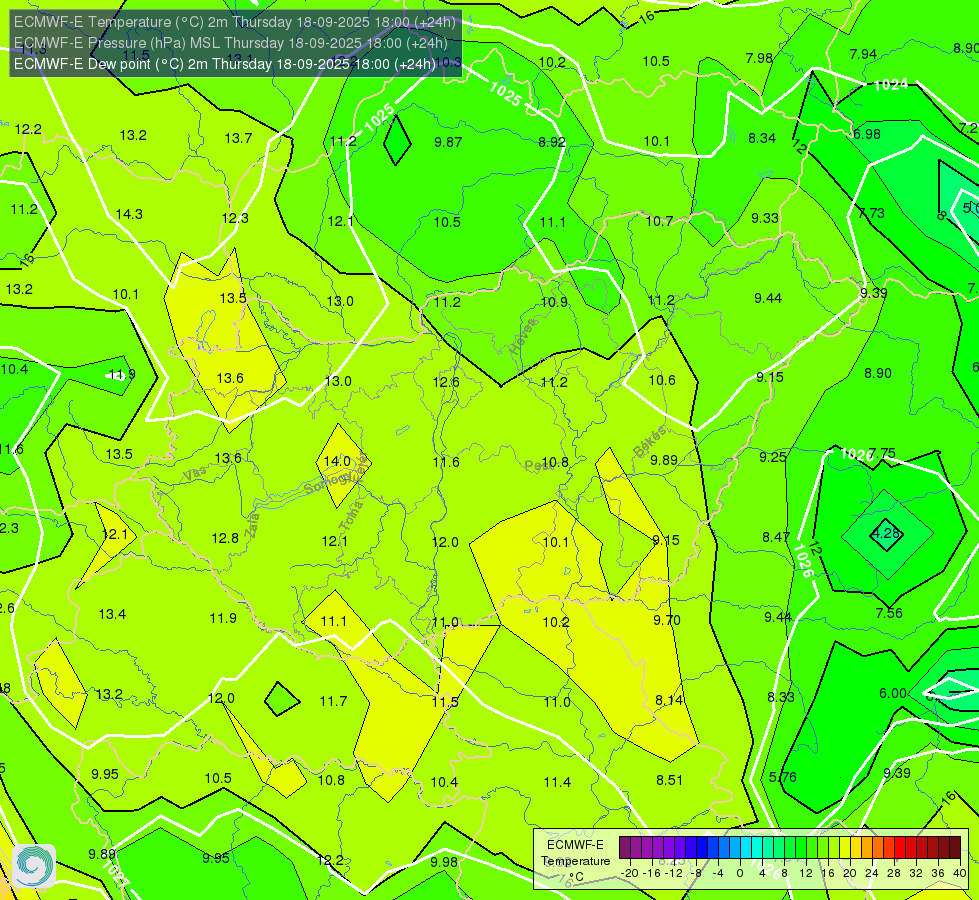This screenshot has width=979, height=900.
Task: Click the map value 13.4
Action: tap(112, 615)
